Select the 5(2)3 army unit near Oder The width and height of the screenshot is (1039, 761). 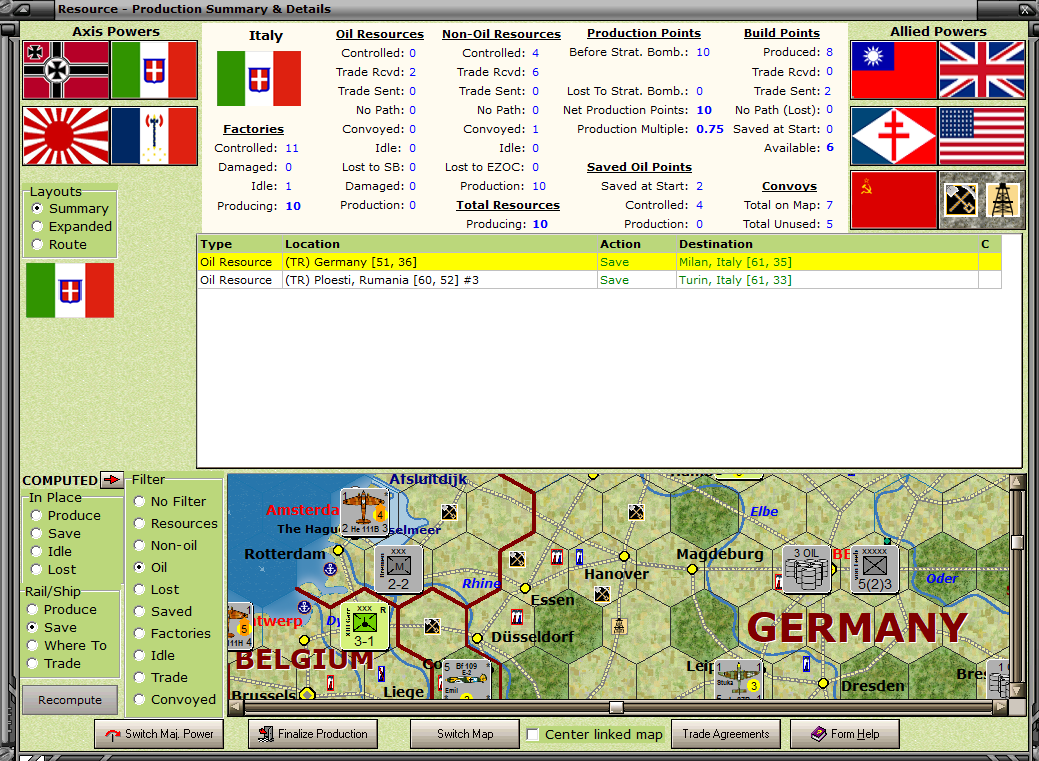click(875, 569)
